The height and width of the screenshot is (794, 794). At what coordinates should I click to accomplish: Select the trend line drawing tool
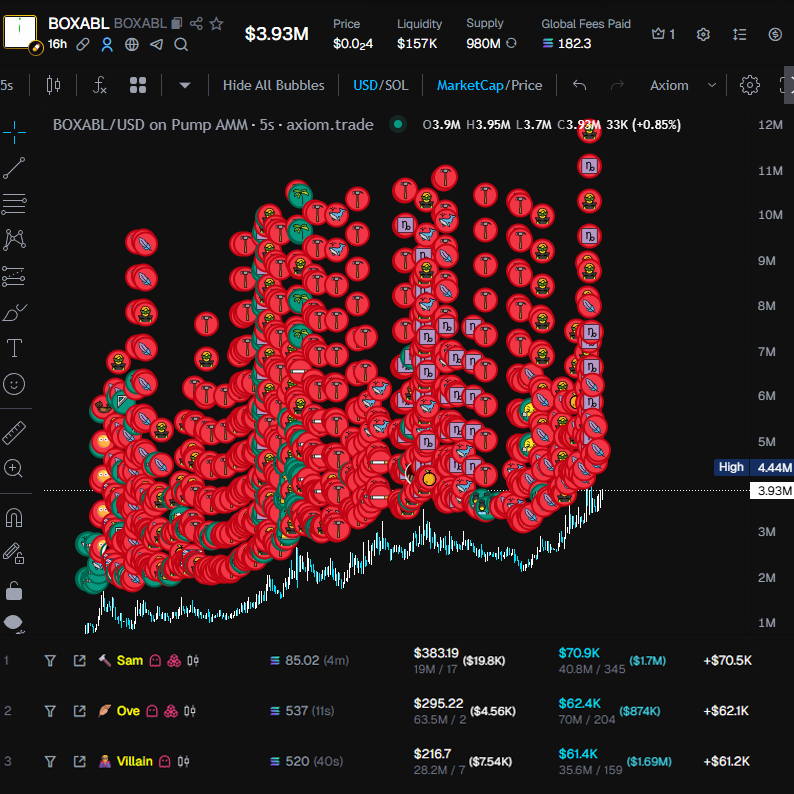(x=14, y=168)
